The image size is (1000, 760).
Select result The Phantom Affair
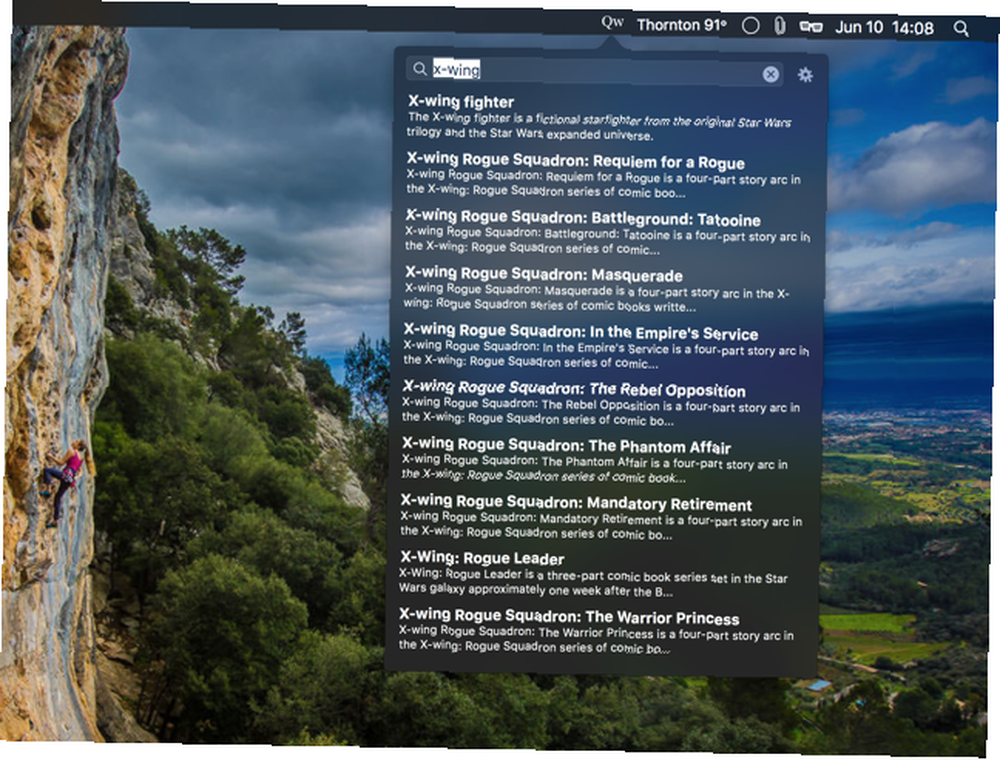click(x=597, y=460)
